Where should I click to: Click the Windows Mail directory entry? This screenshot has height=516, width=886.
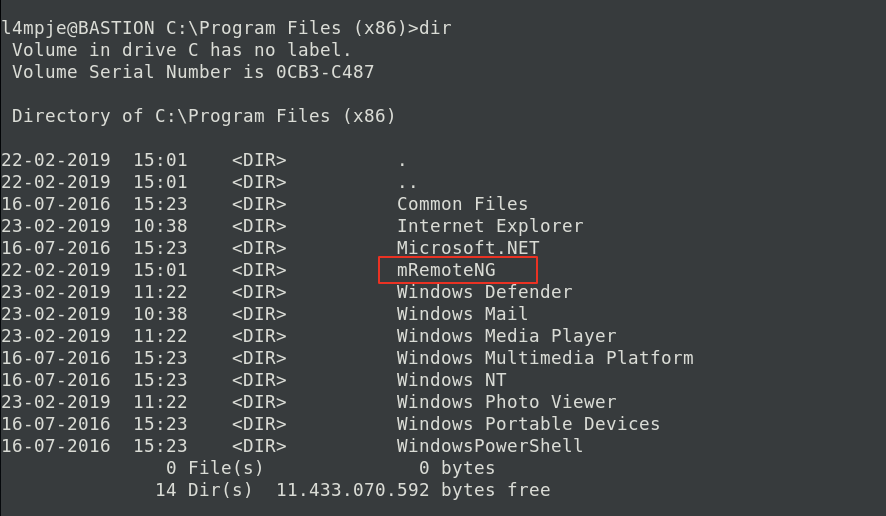(x=462, y=314)
